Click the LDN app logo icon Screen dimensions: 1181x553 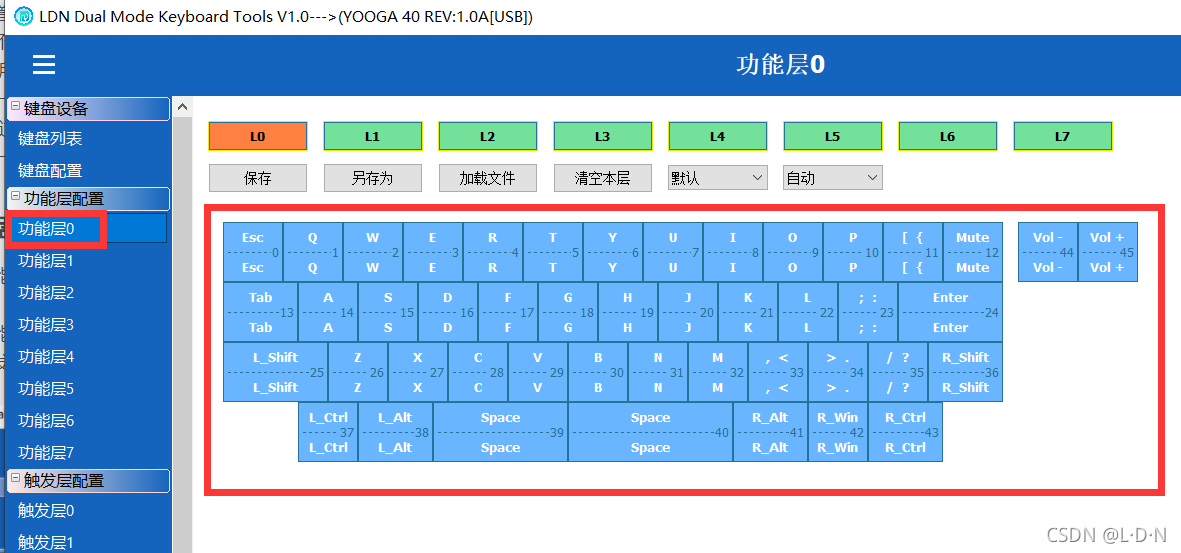click(24, 16)
